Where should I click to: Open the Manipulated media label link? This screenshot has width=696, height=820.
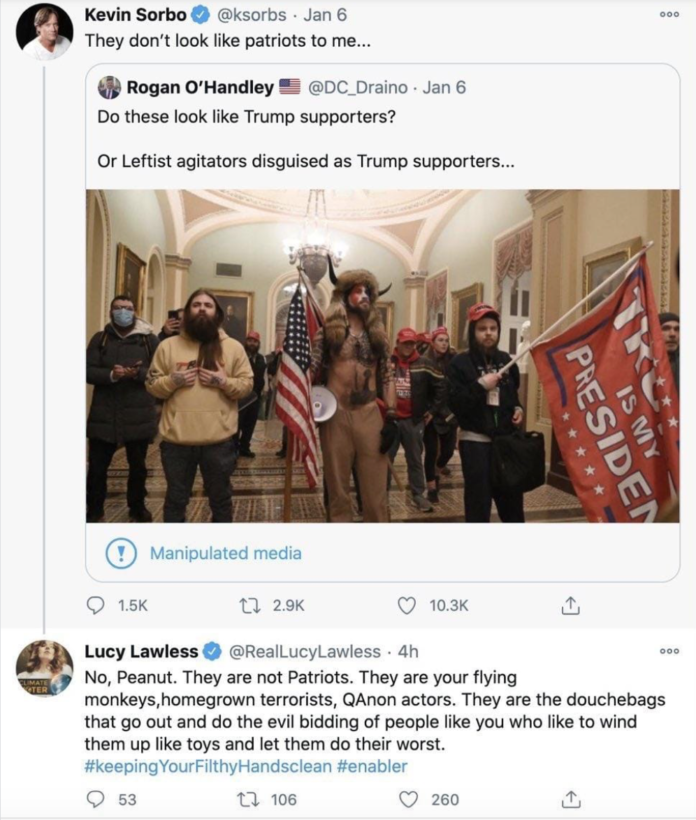(225, 553)
